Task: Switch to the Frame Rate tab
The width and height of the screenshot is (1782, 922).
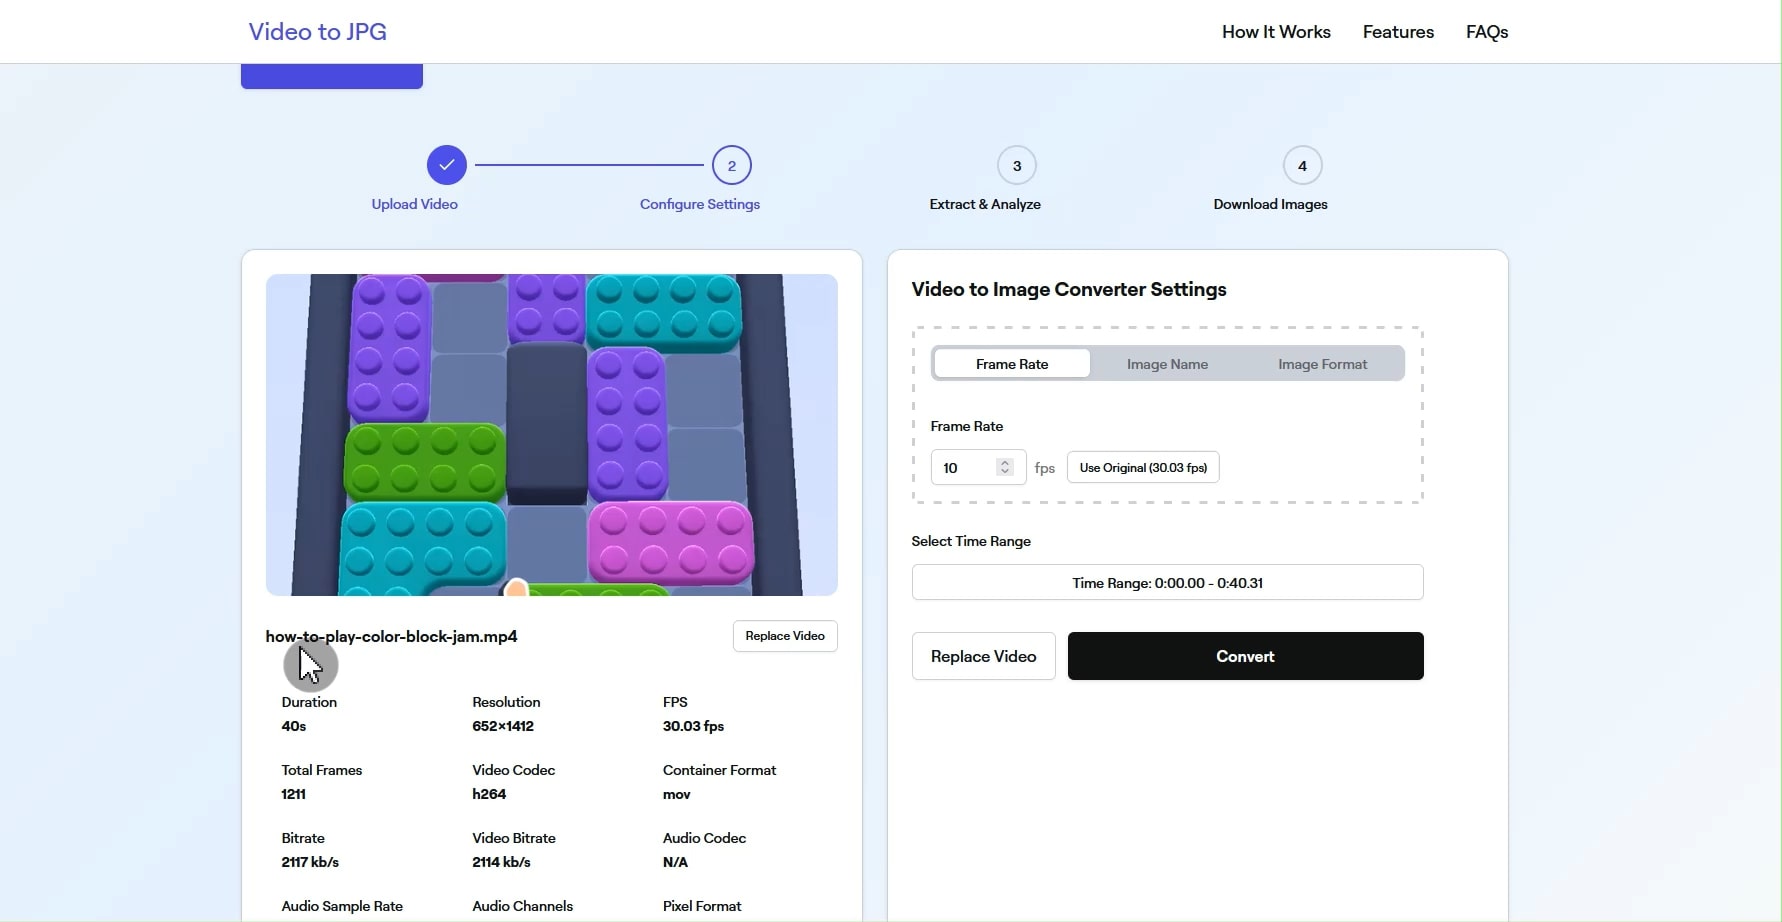Action: point(1012,364)
